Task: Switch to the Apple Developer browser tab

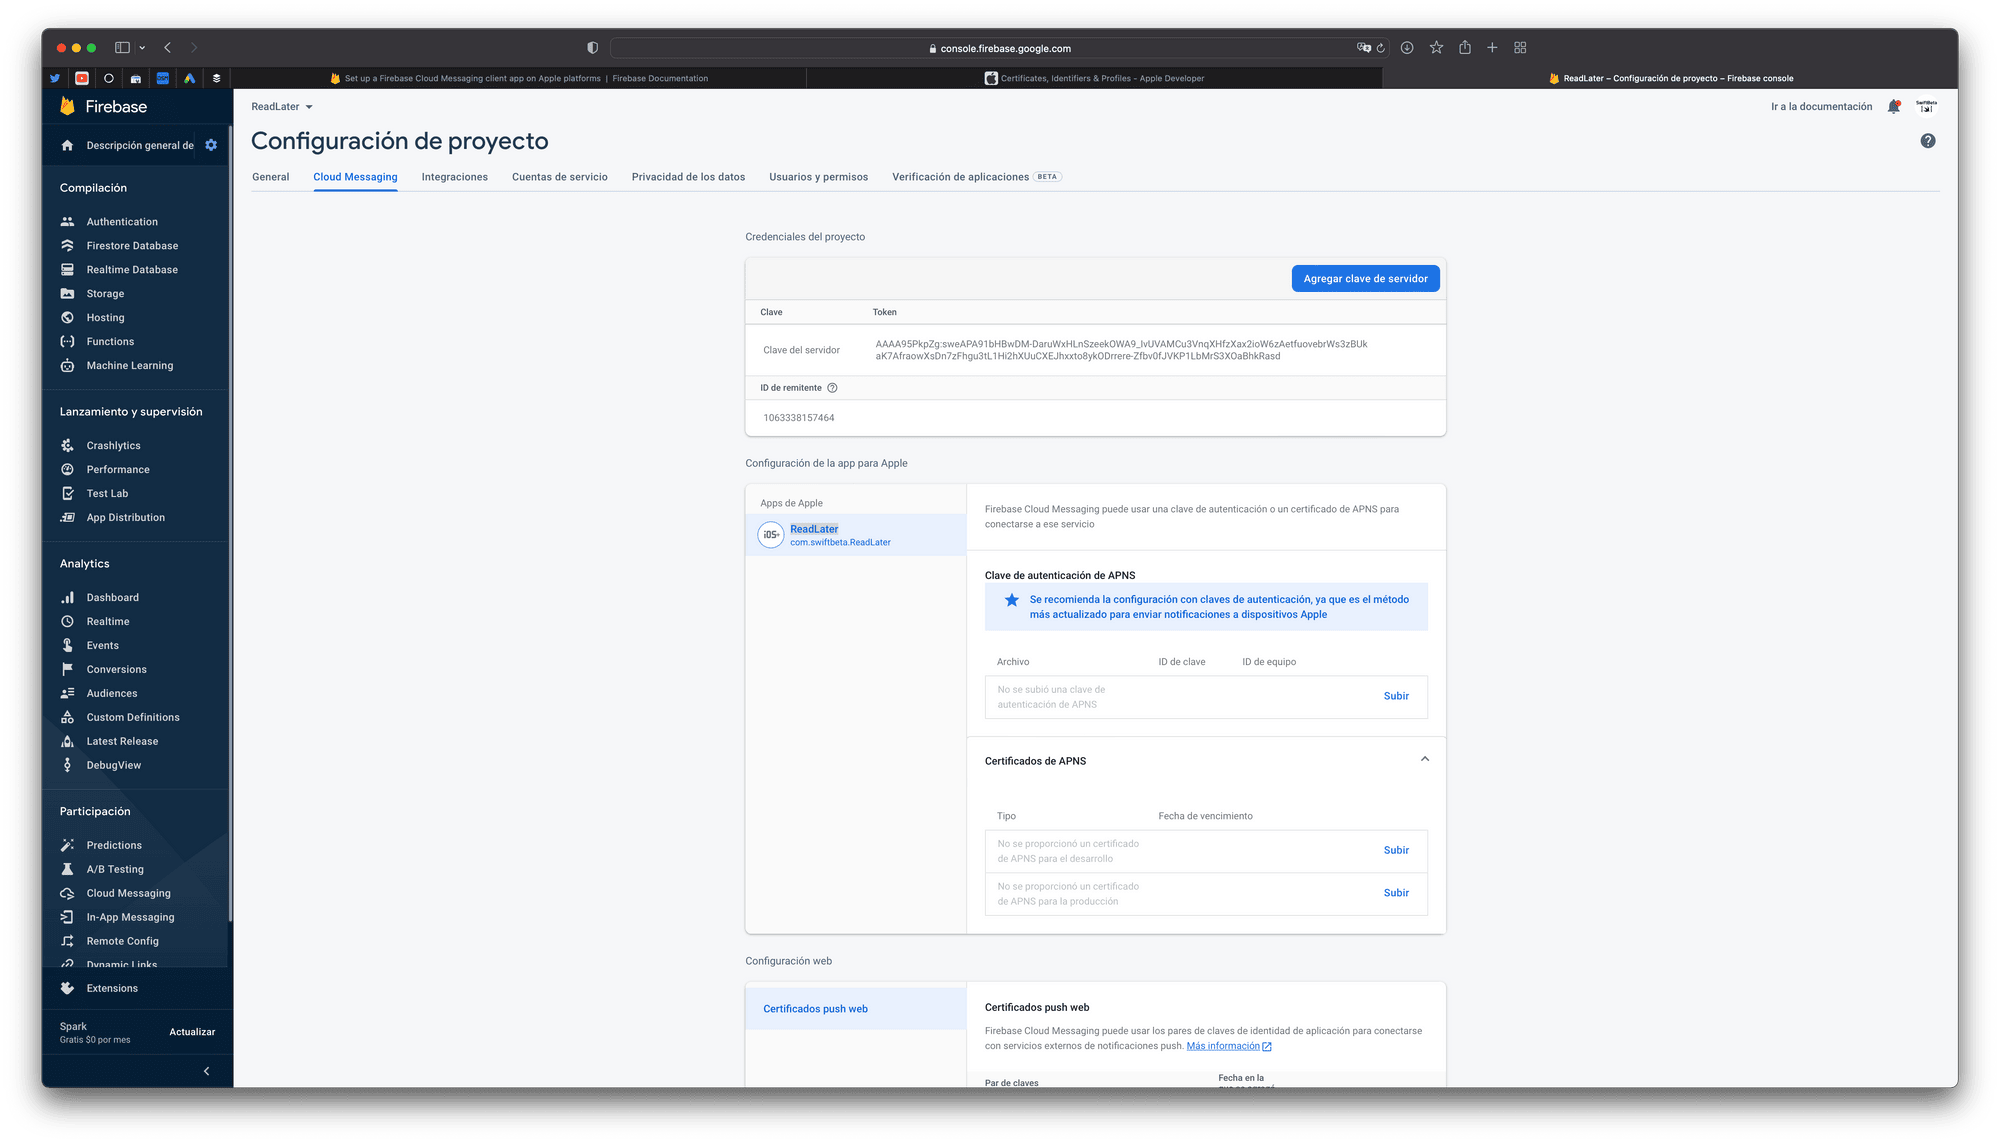Action: pos(1095,78)
